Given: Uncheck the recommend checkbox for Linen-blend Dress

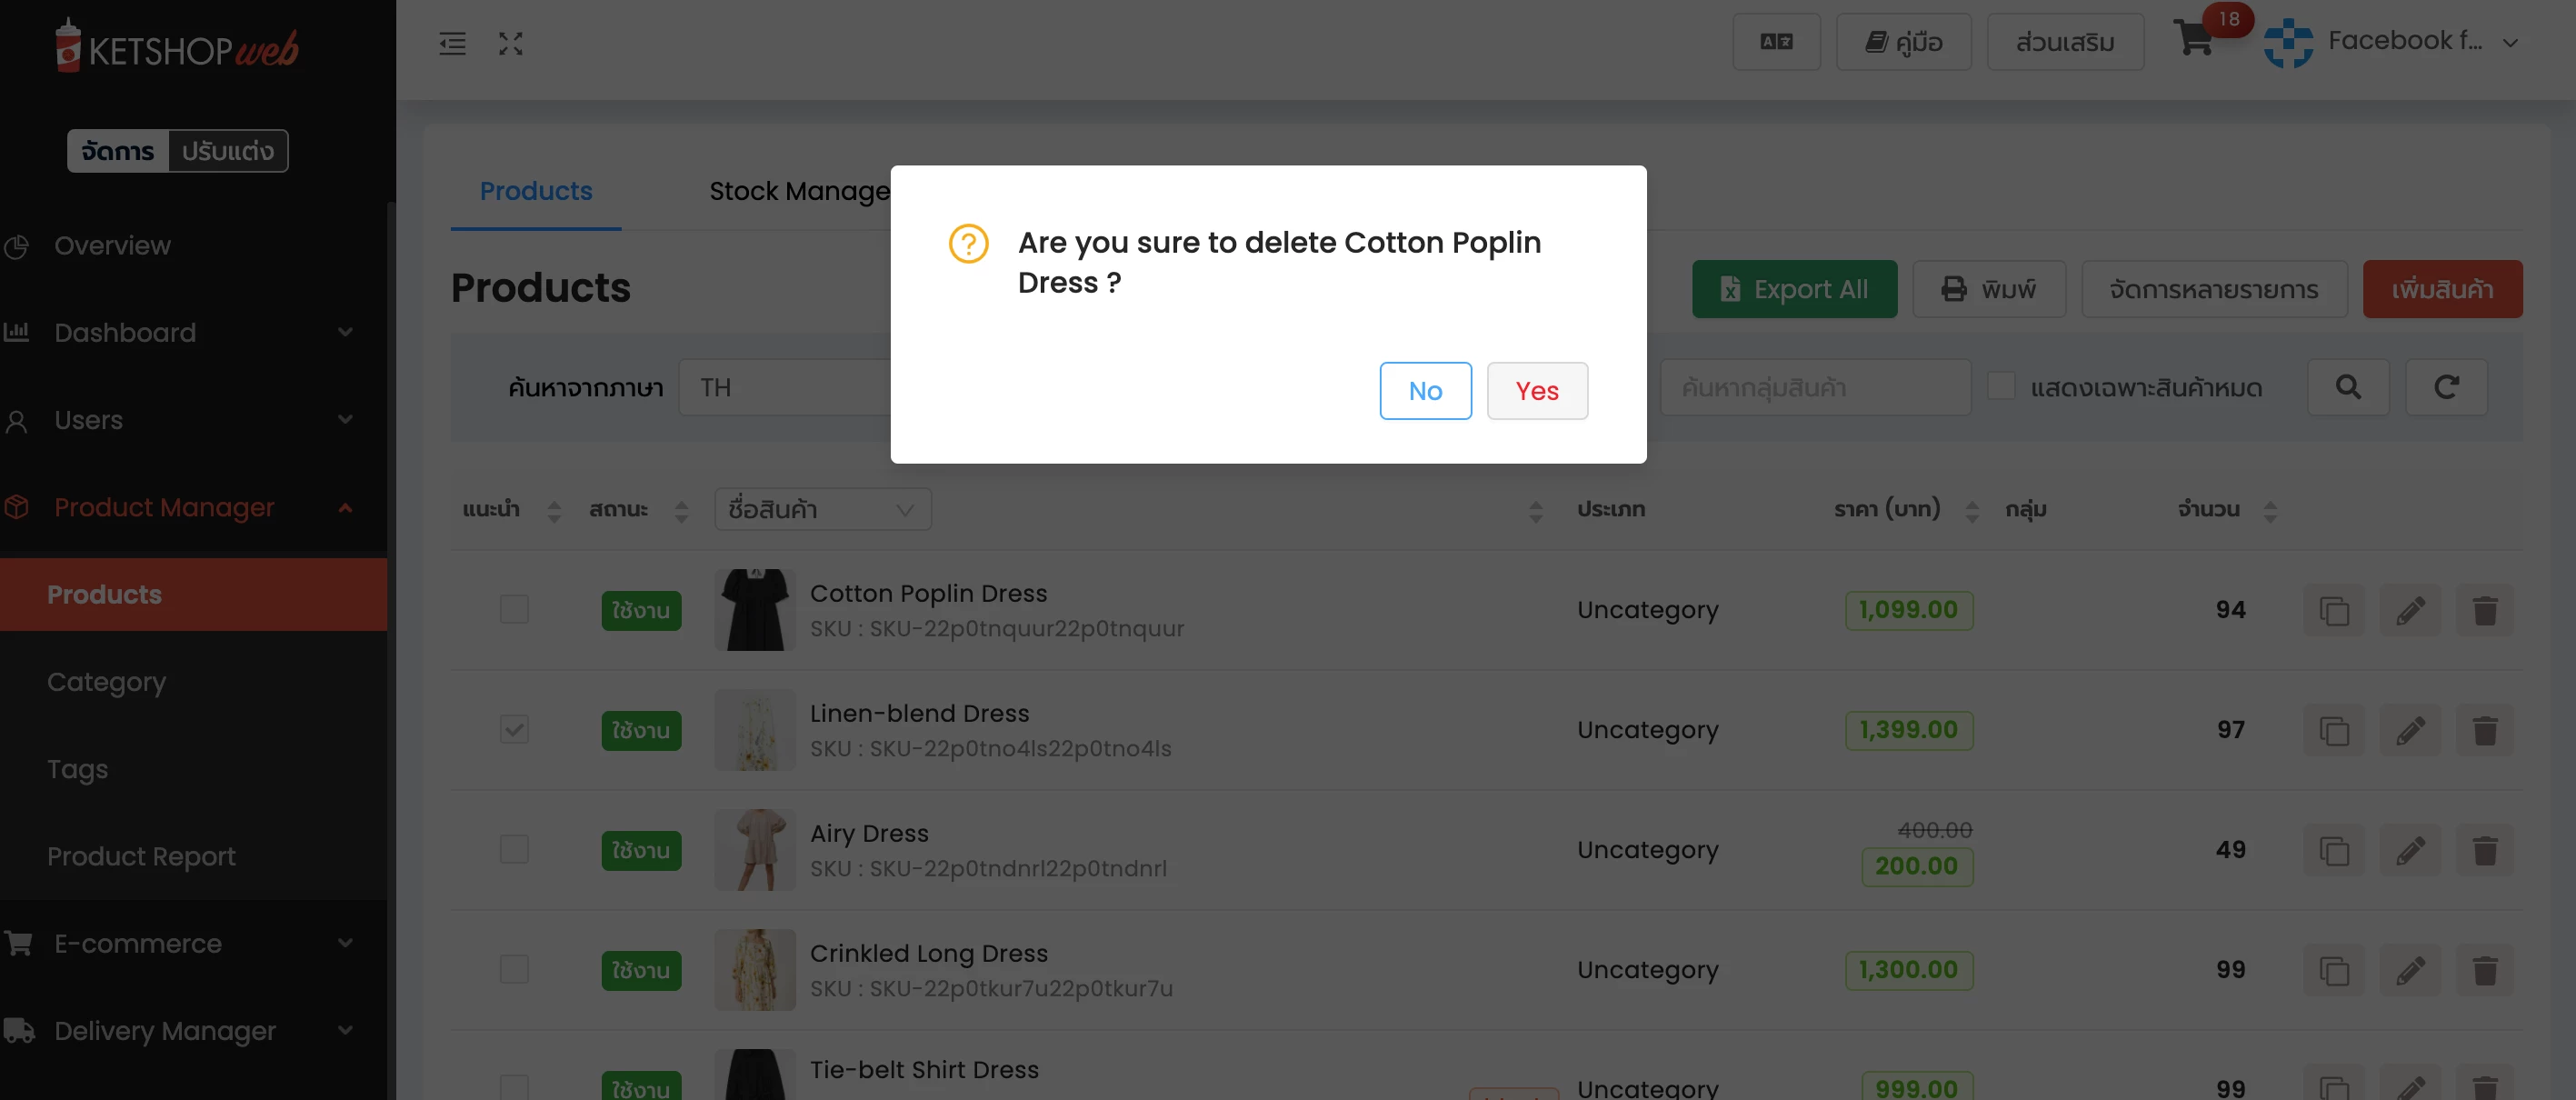Looking at the screenshot, I should tap(514, 729).
